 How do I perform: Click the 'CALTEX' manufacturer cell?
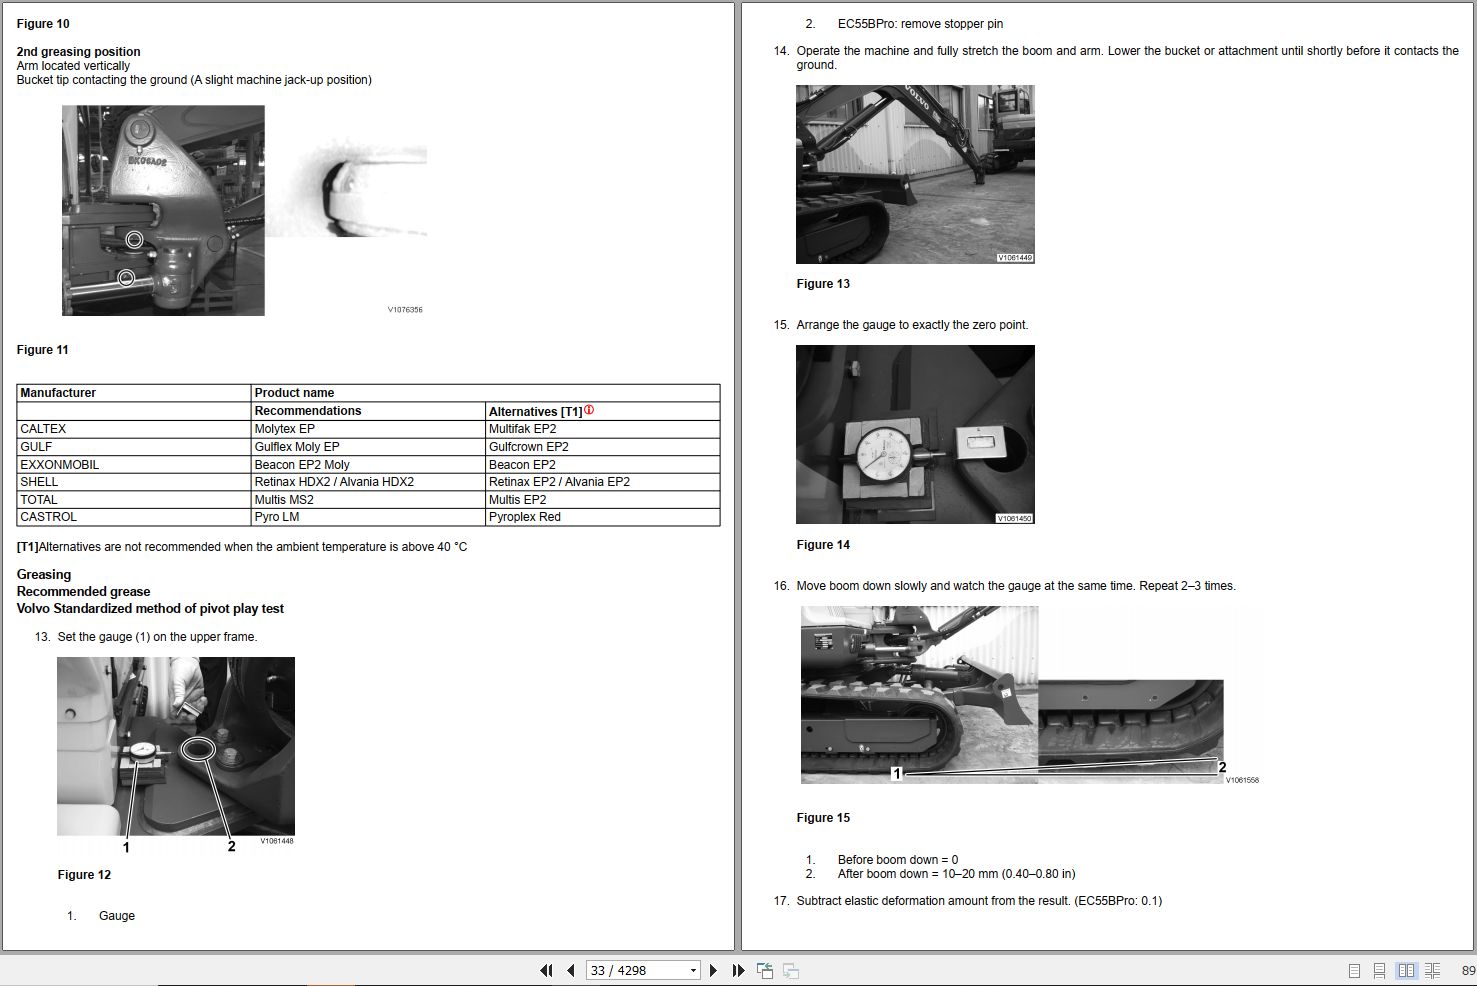tap(134, 429)
